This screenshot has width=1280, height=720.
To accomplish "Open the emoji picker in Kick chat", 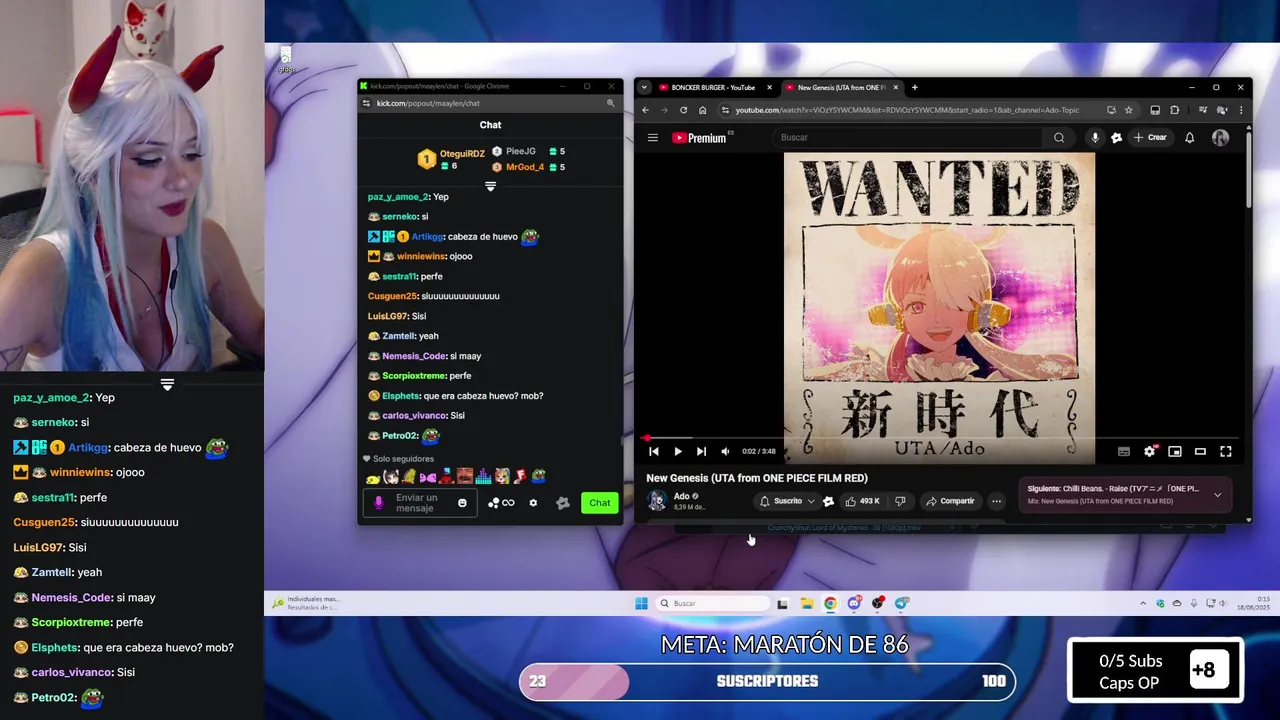I will pos(462,503).
